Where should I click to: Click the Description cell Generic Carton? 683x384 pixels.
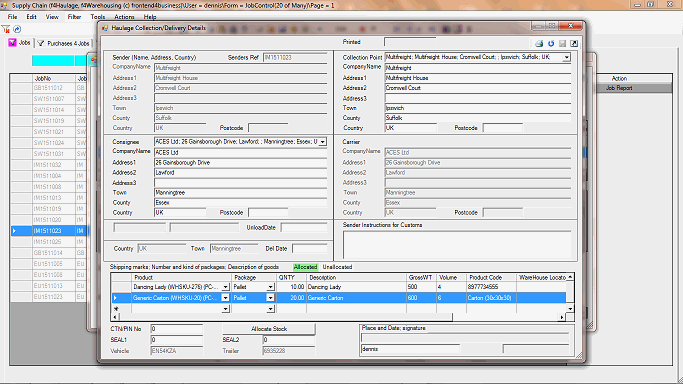(x=356, y=298)
